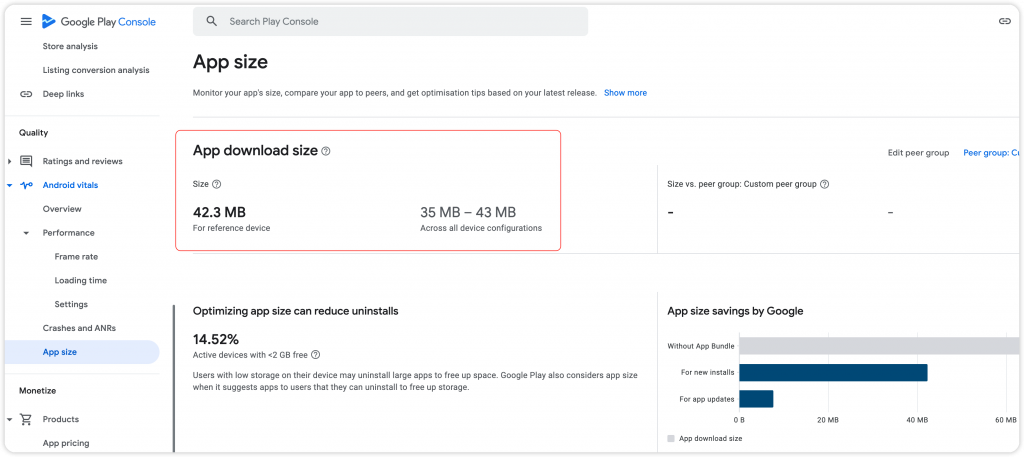
Task: Click the App download size legend swatch
Action: click(671, 439)
